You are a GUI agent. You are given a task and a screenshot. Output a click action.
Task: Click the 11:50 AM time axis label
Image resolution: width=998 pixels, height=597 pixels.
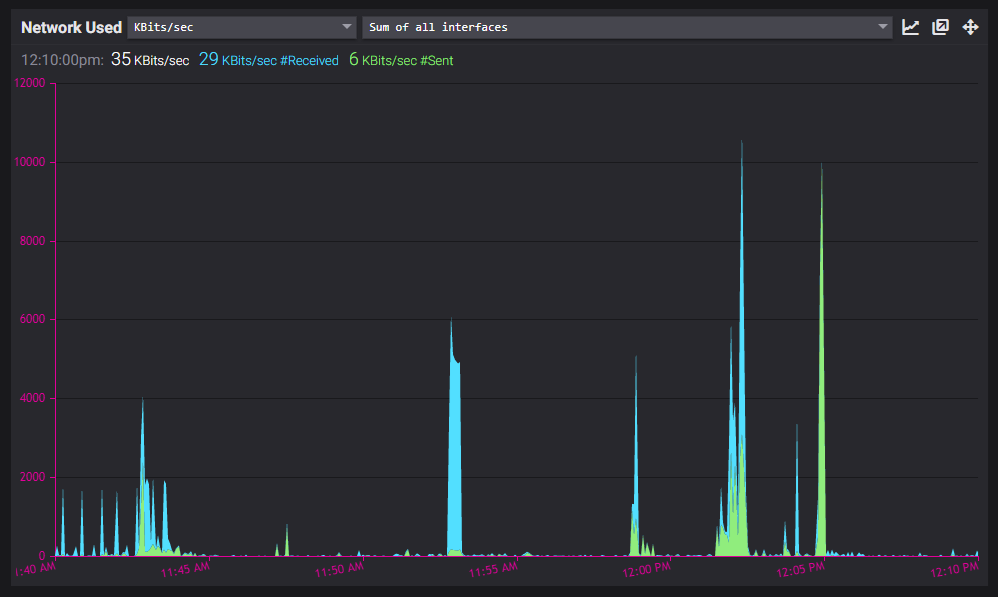pos(339,569)
